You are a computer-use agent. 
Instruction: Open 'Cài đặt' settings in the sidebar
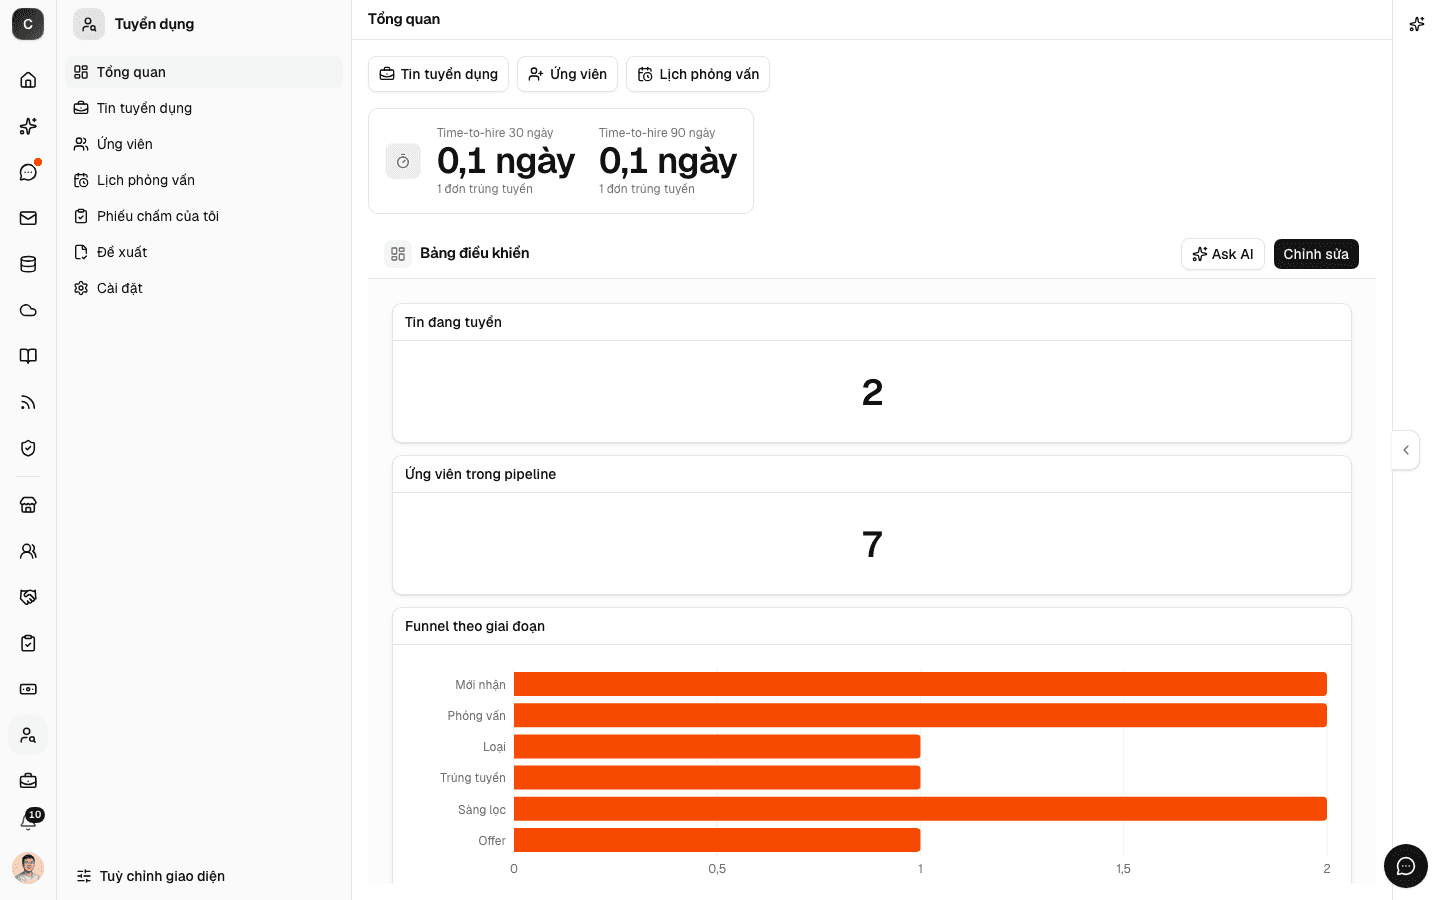(204, 288)
